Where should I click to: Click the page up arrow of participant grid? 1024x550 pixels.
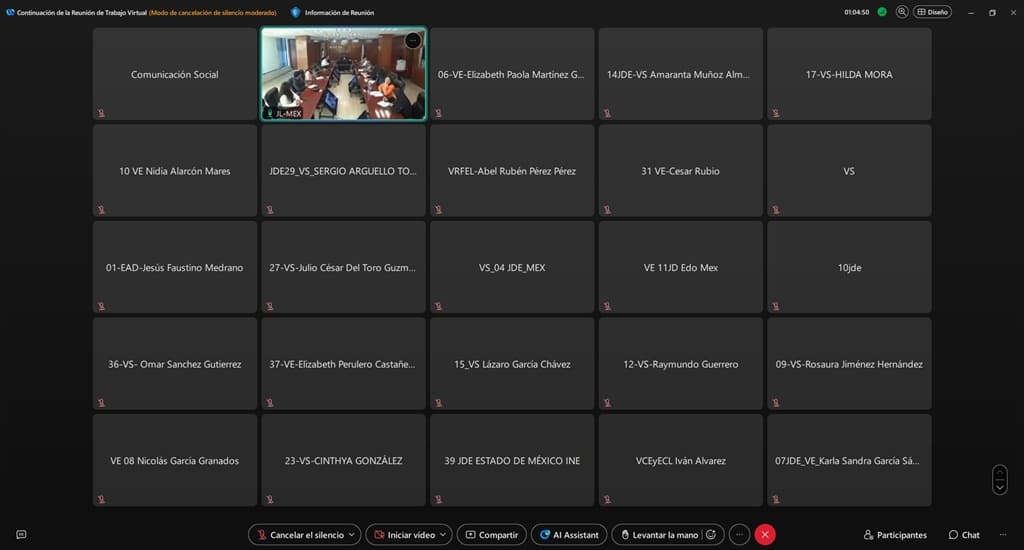1000,472
